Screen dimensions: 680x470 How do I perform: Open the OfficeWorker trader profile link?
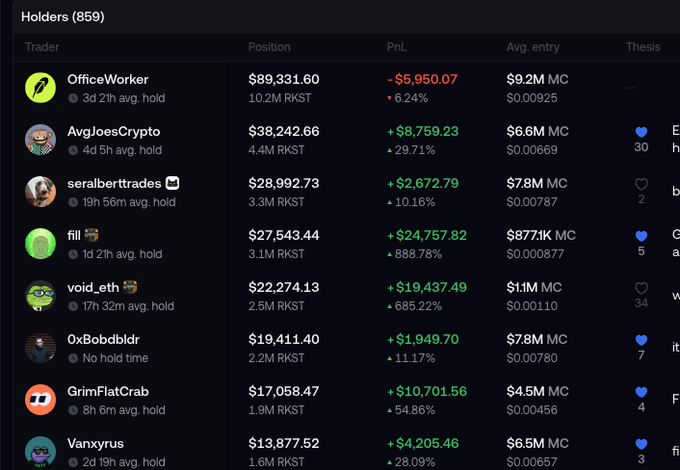coord(108,79)
